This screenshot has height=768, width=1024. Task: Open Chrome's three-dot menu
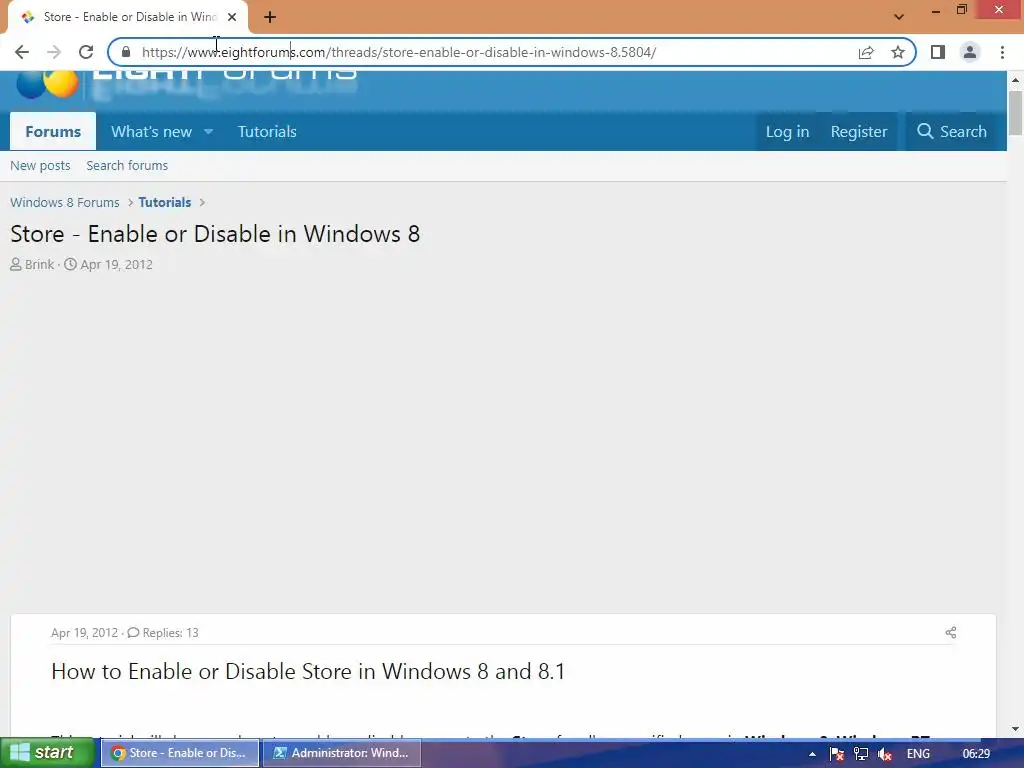[1002, 52]
